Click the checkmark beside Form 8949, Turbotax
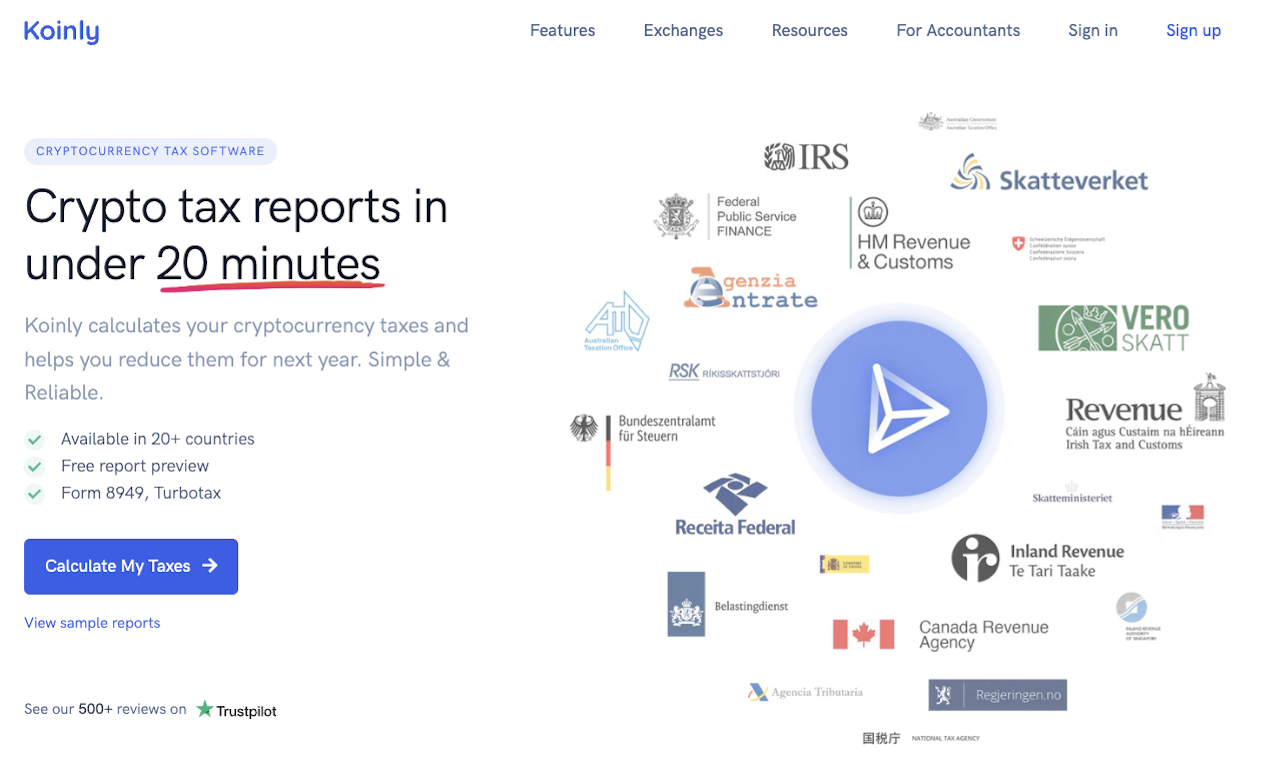Image resolution: width=1270 pixels, height=781 pixels. tap(35, 493)
